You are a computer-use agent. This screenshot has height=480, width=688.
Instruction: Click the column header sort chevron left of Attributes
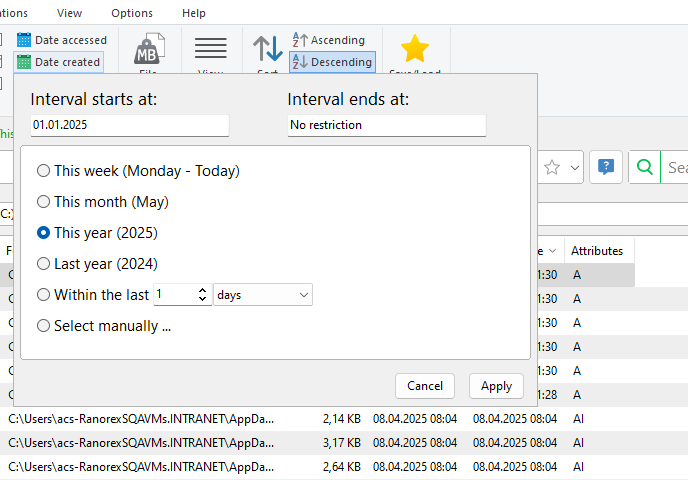(552, 251)
